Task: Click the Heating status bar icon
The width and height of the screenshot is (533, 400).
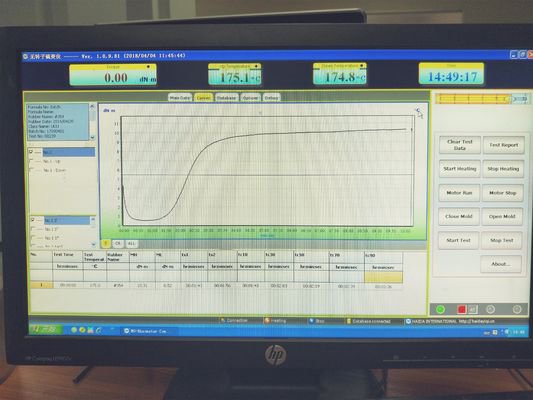Action: (x=267, y=320)
